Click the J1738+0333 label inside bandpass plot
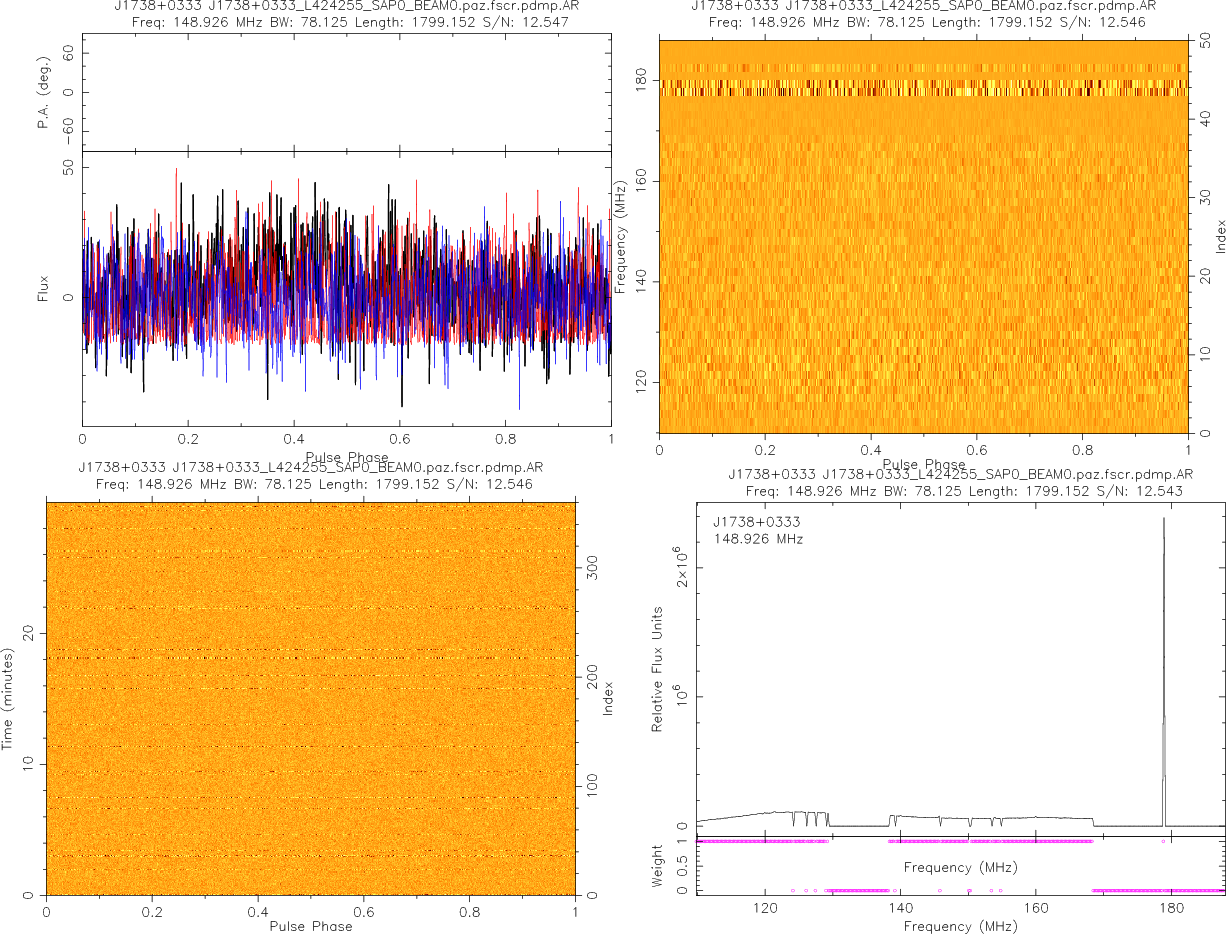 (756, 522)
